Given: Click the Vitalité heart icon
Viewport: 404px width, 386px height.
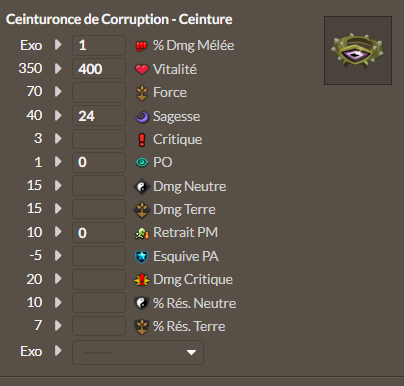Looking at the screenshot, I should click(x=142, y=69).
